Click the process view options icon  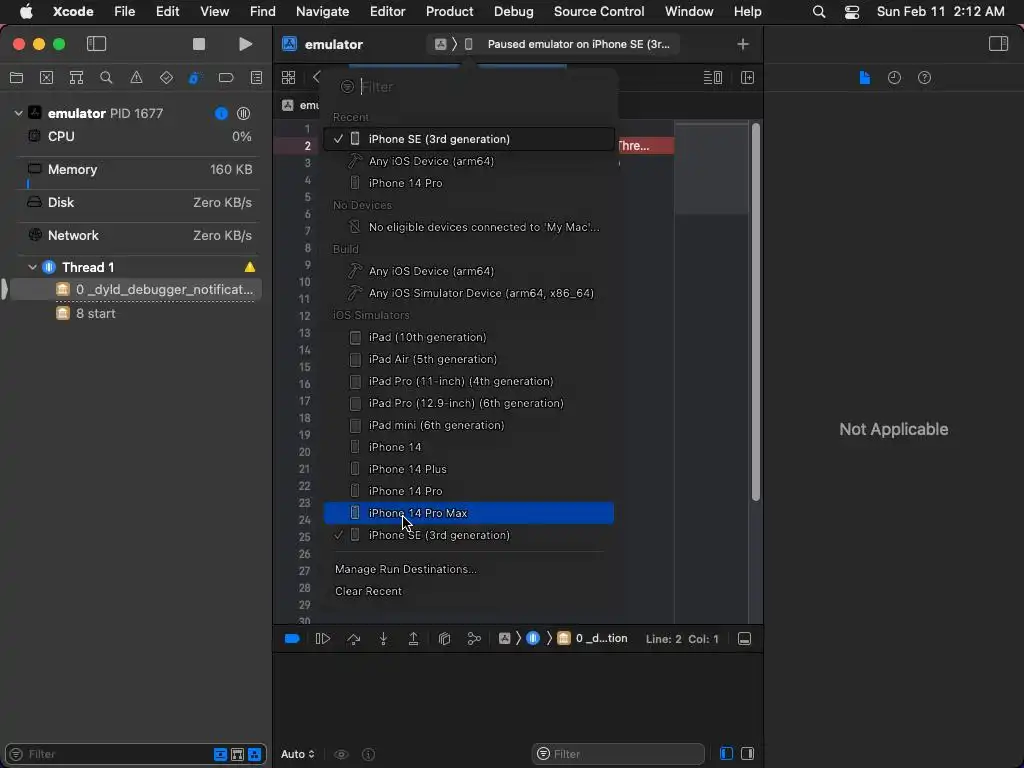[244, 113]
